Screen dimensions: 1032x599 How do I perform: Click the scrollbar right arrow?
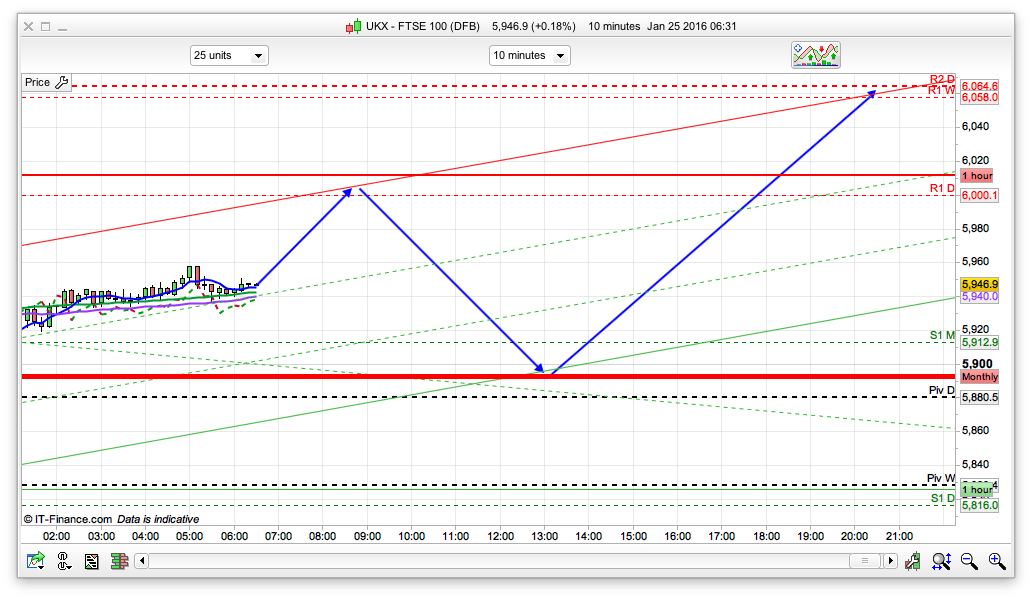[x=890, y=562]
